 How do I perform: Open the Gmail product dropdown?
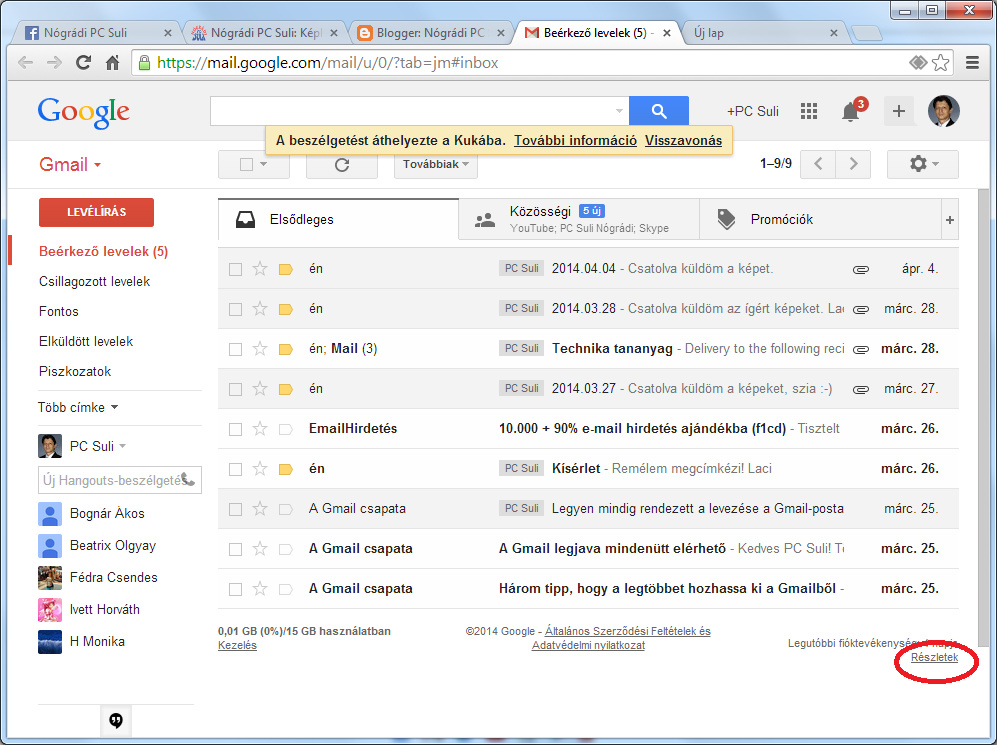click(x=70, y=165)
